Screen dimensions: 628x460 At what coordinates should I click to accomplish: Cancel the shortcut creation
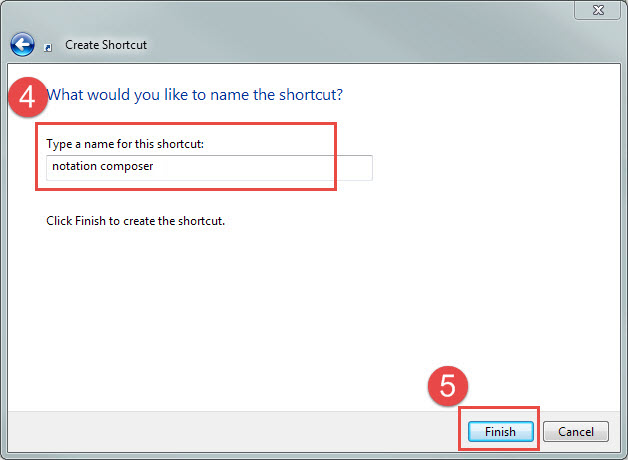576,432
